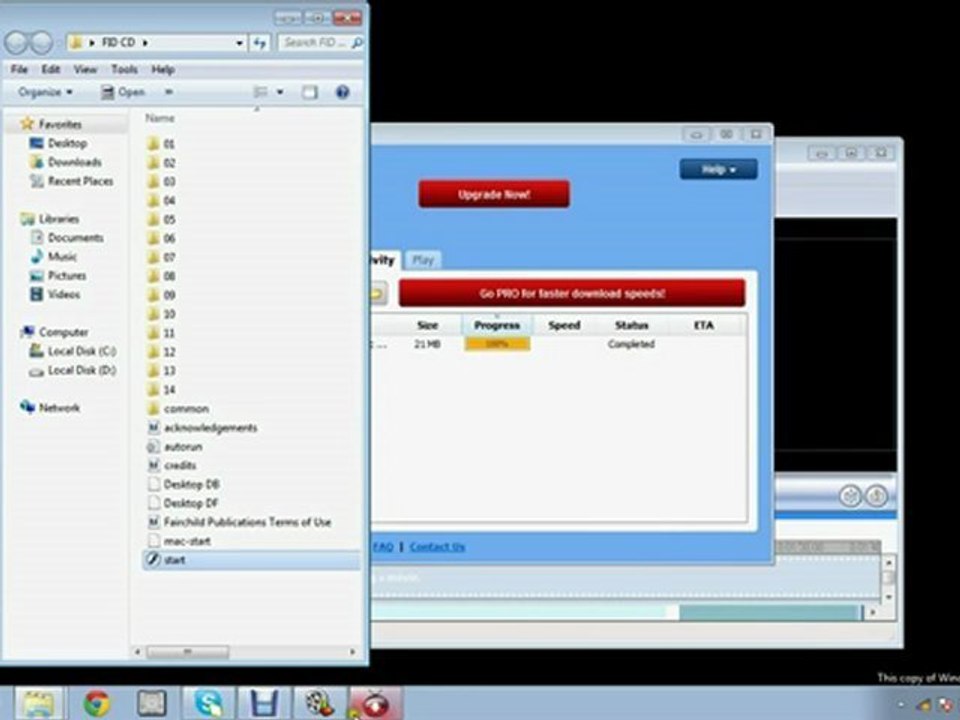Open the File Explorer taskbar icon
This screenshot has height=720, width=960.
(x=38, y=703)
